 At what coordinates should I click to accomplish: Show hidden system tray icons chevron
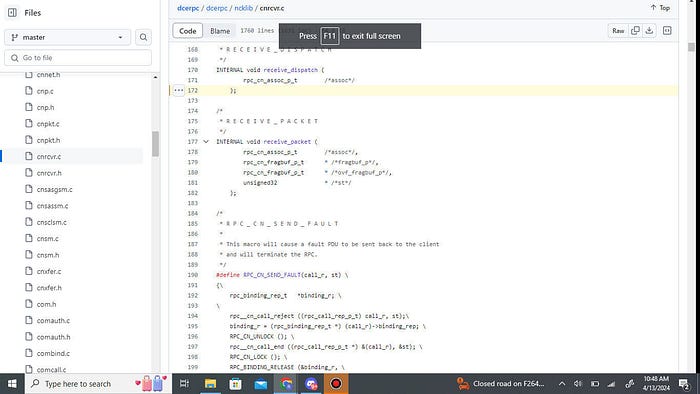(562, 384)
